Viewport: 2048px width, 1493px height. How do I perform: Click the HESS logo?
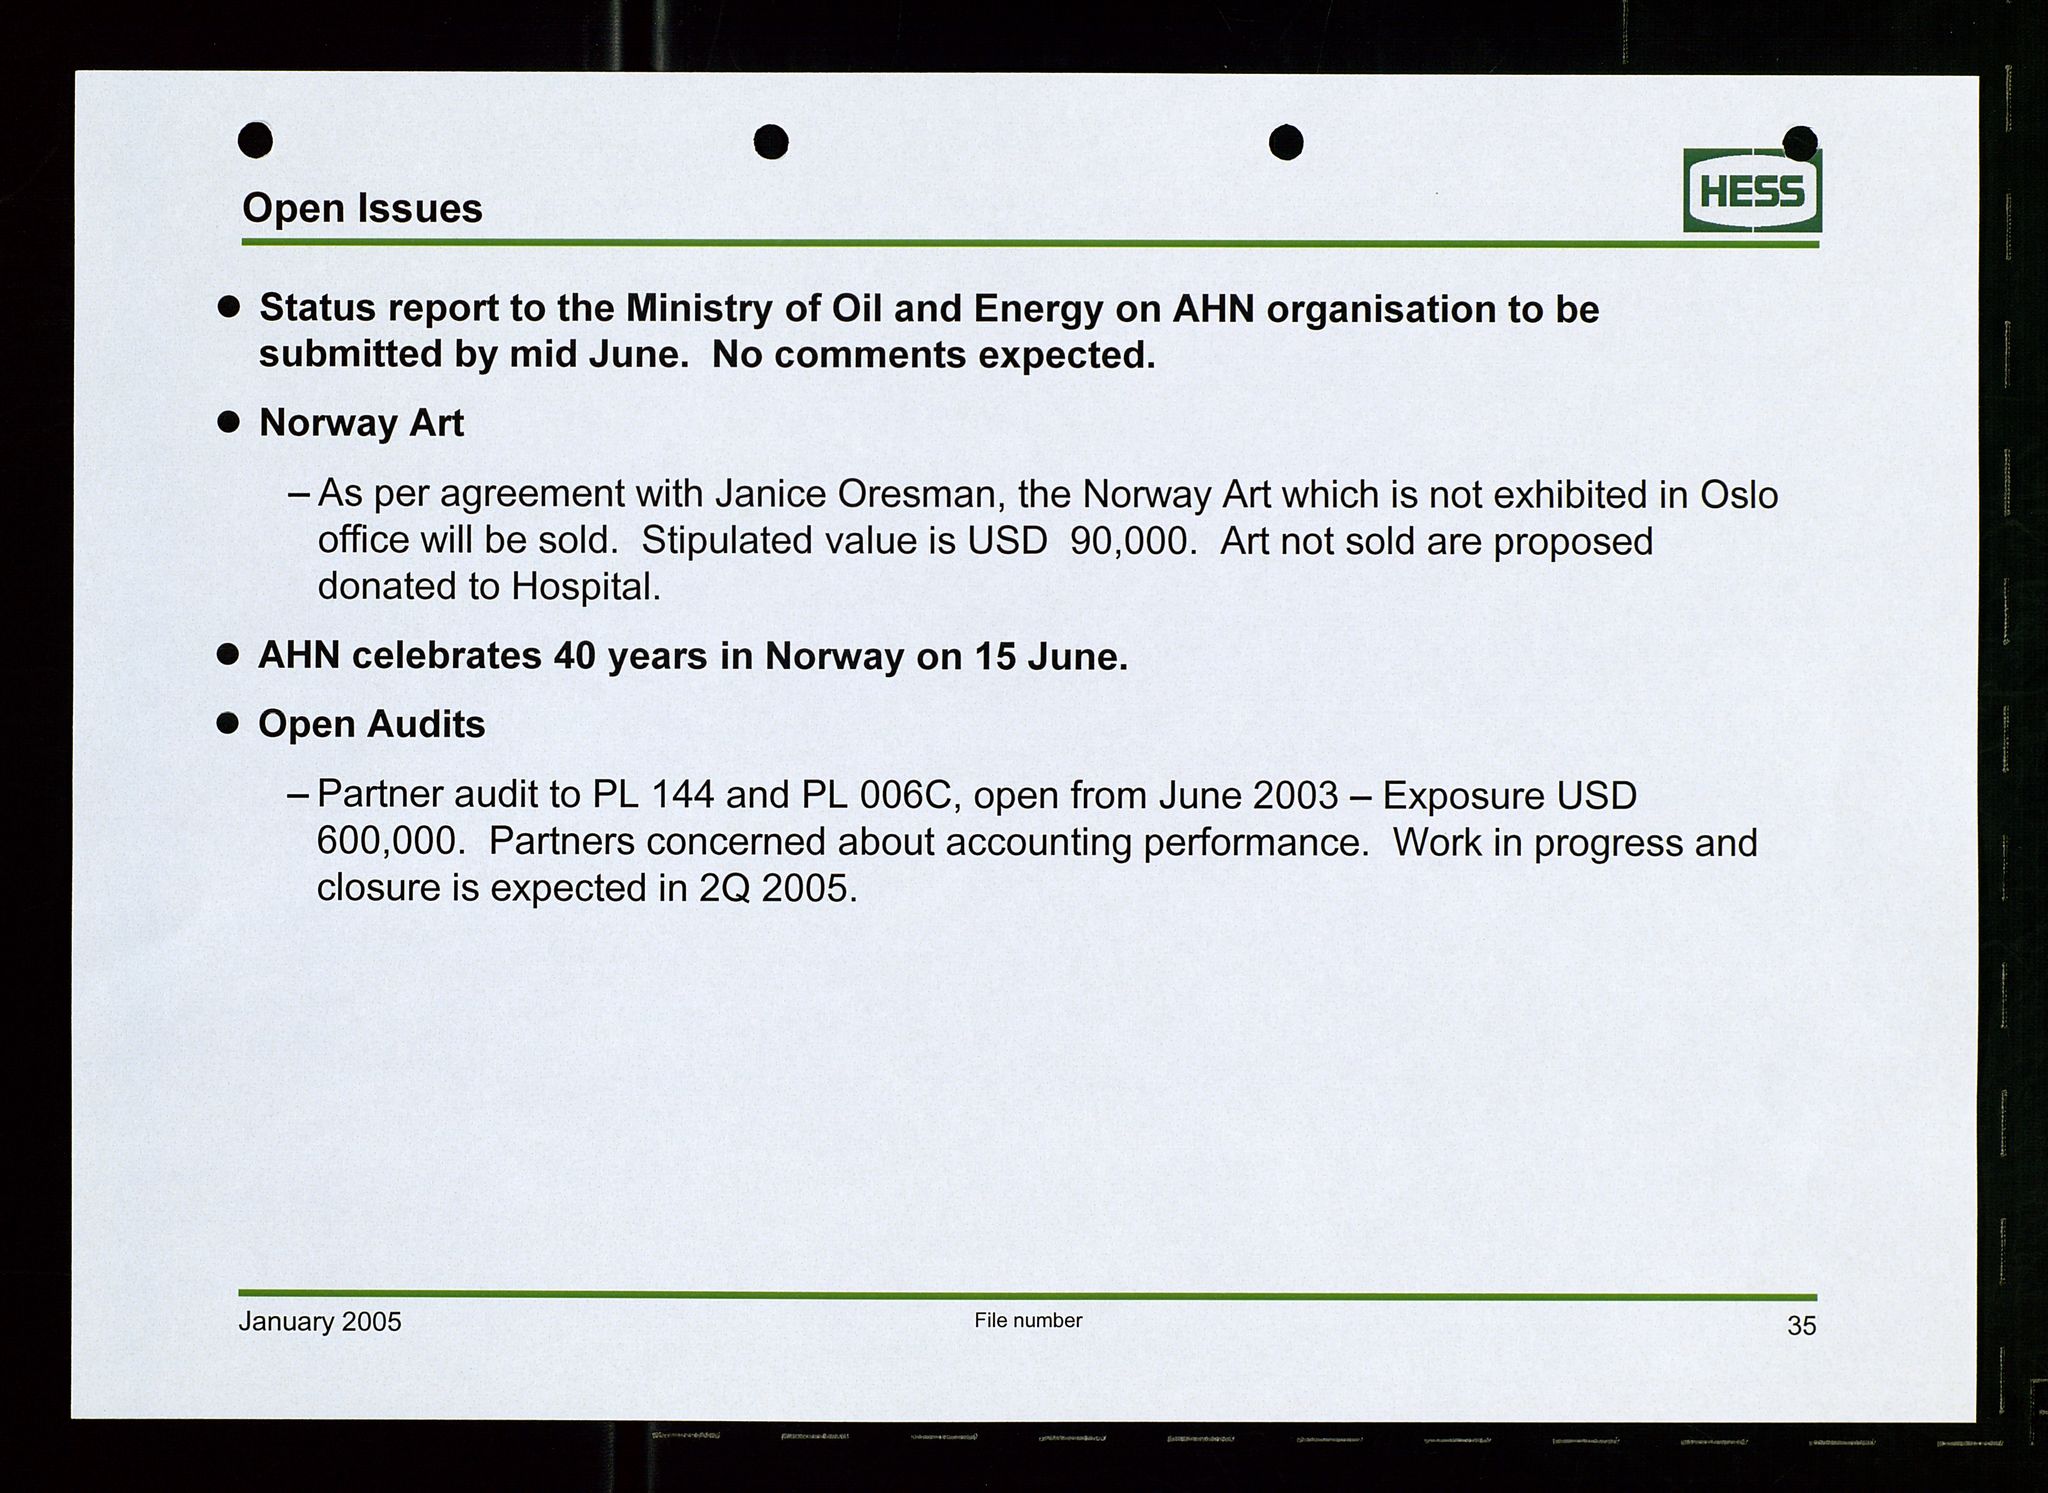pyautogui.click(x=1752, y=190)
